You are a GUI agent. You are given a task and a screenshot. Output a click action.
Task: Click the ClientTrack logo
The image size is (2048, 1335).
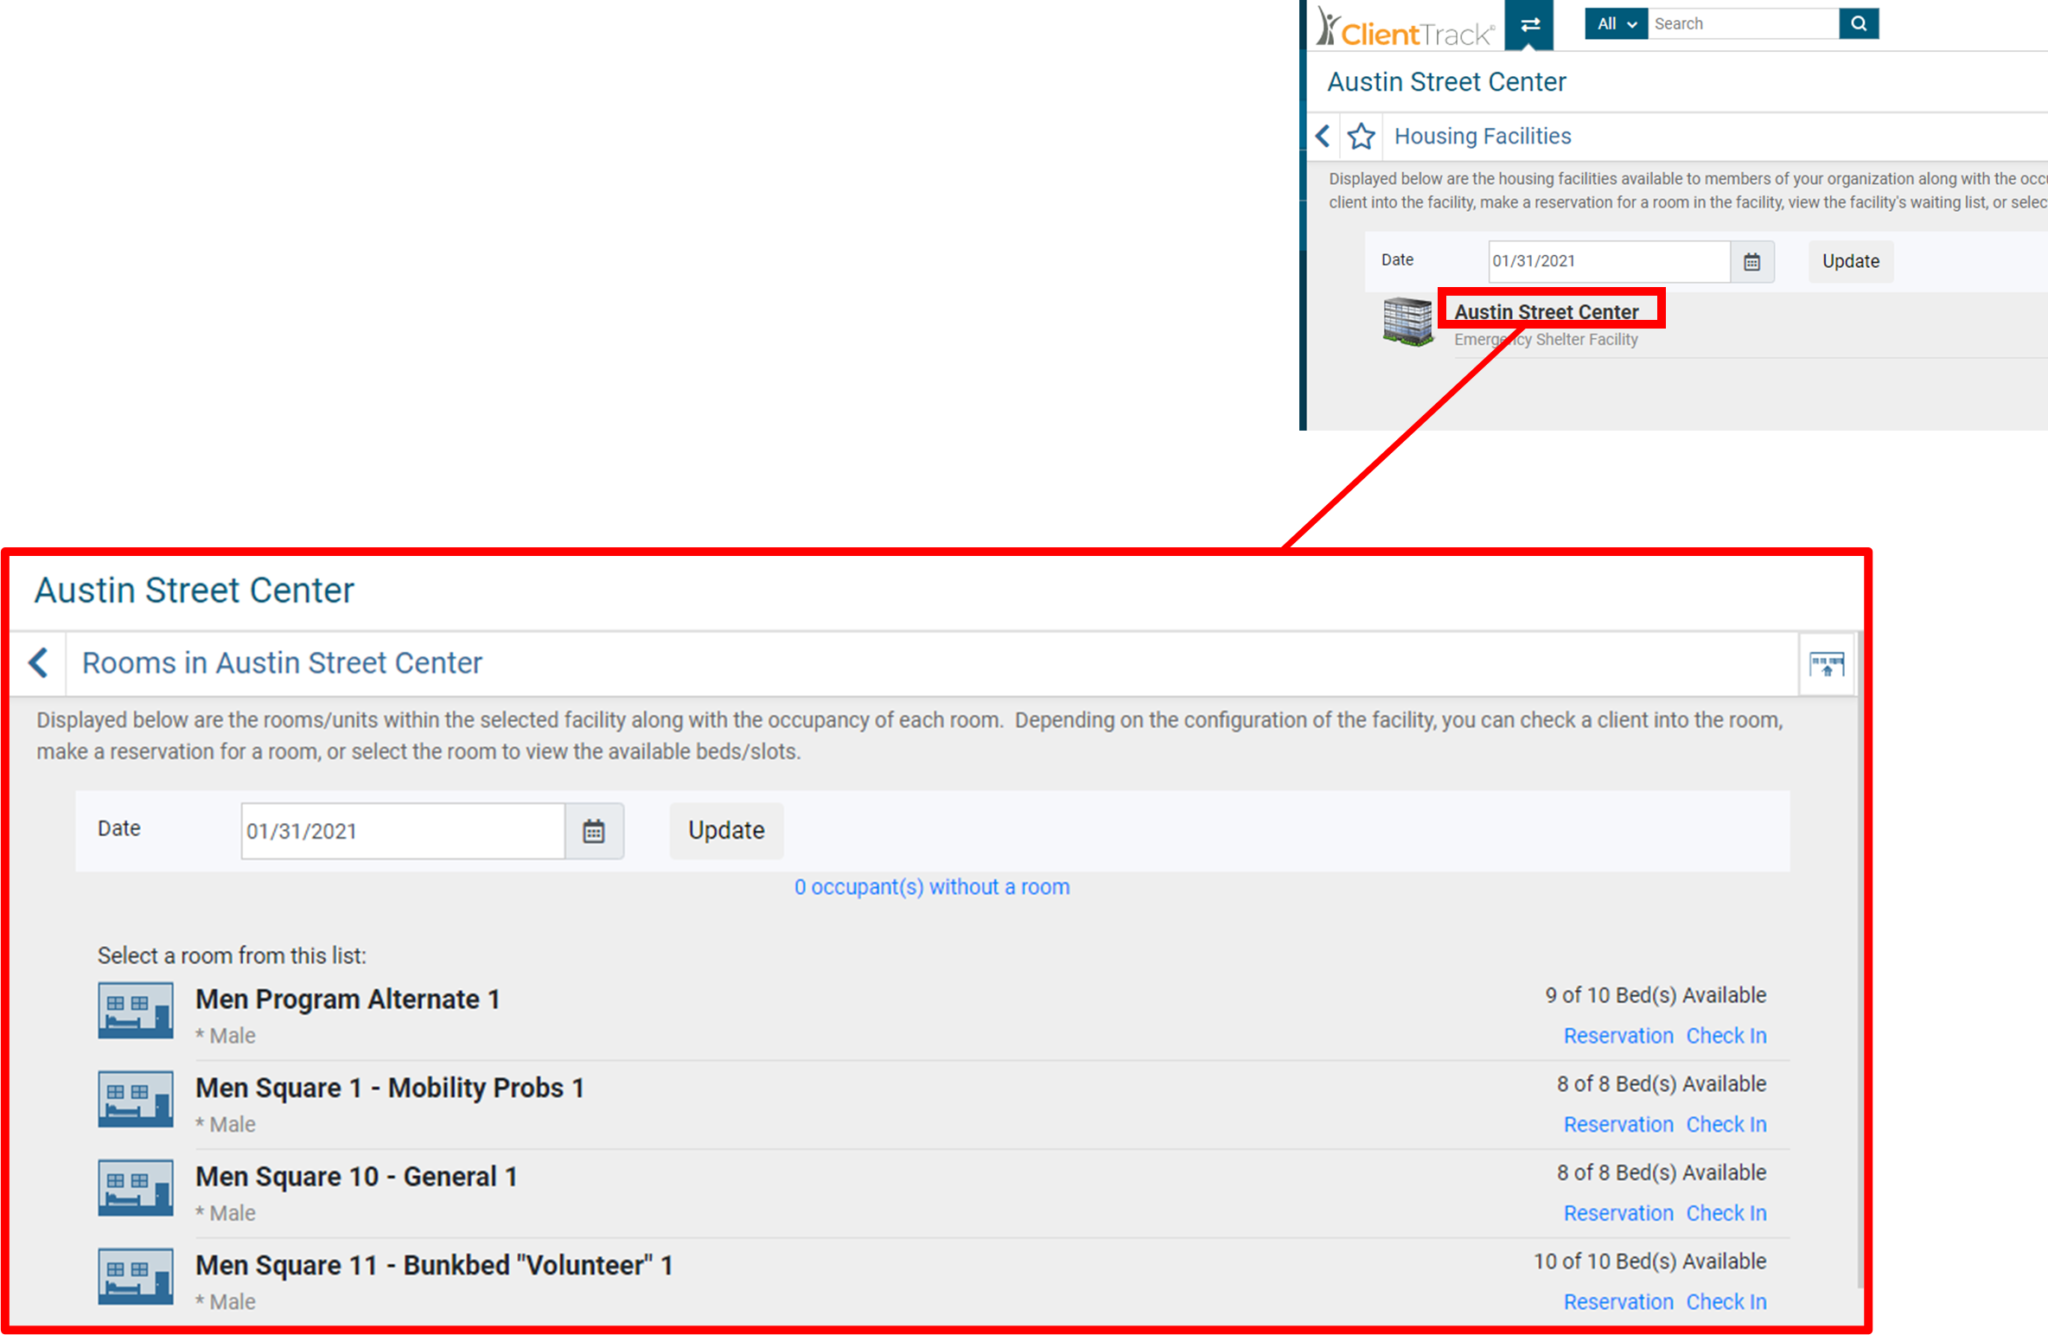click(1404, 28)
